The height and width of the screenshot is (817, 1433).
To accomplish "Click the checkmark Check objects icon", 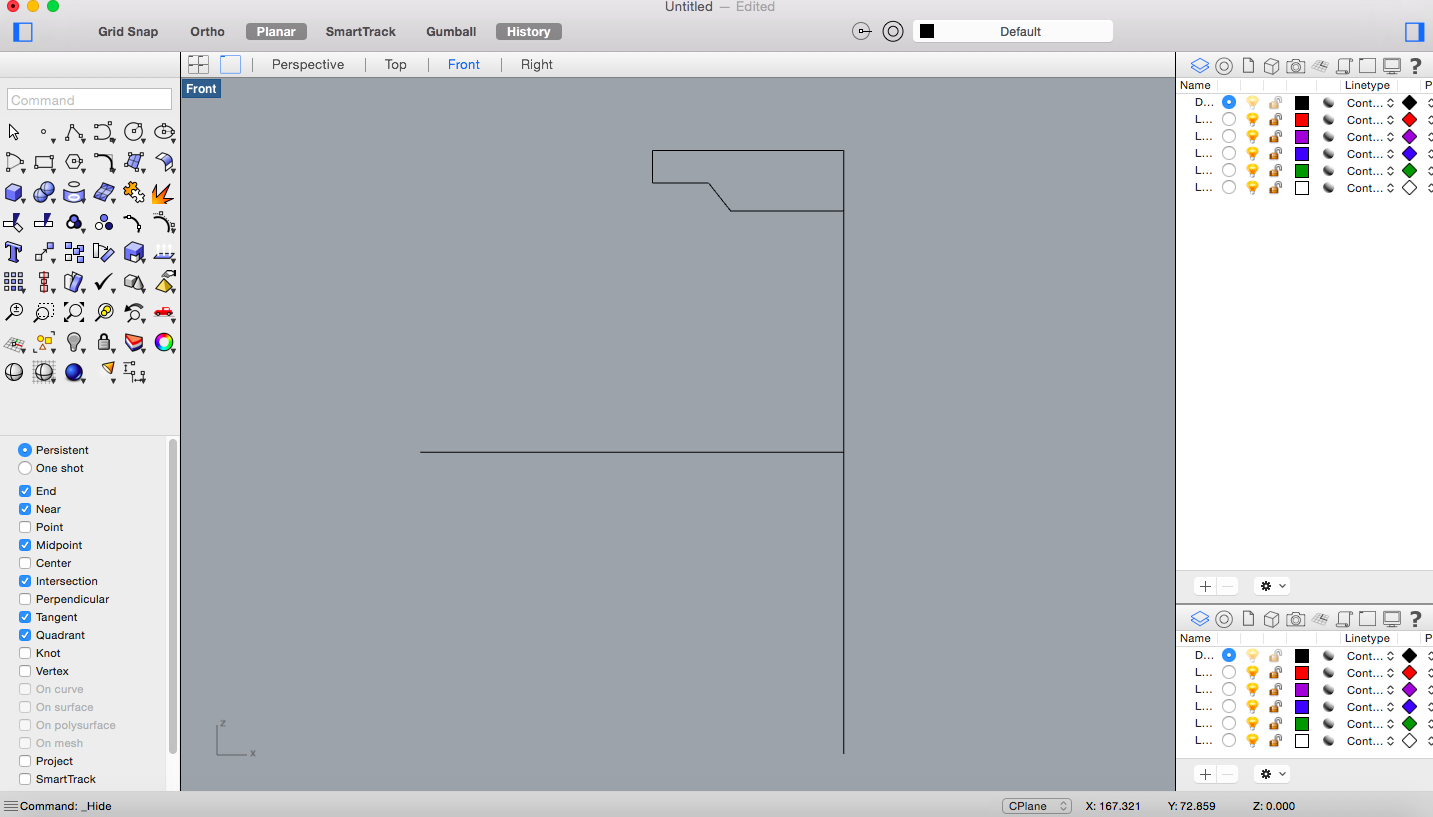I will [104, 282].
